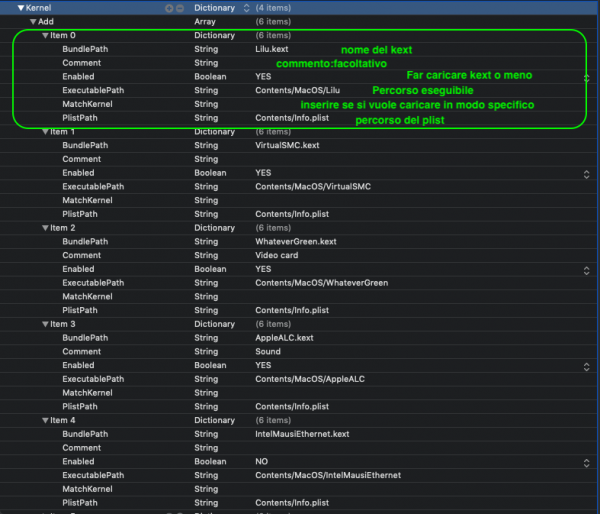The image size is (600, 514).
Task: Select the Add key row
Action: [46, 22]
